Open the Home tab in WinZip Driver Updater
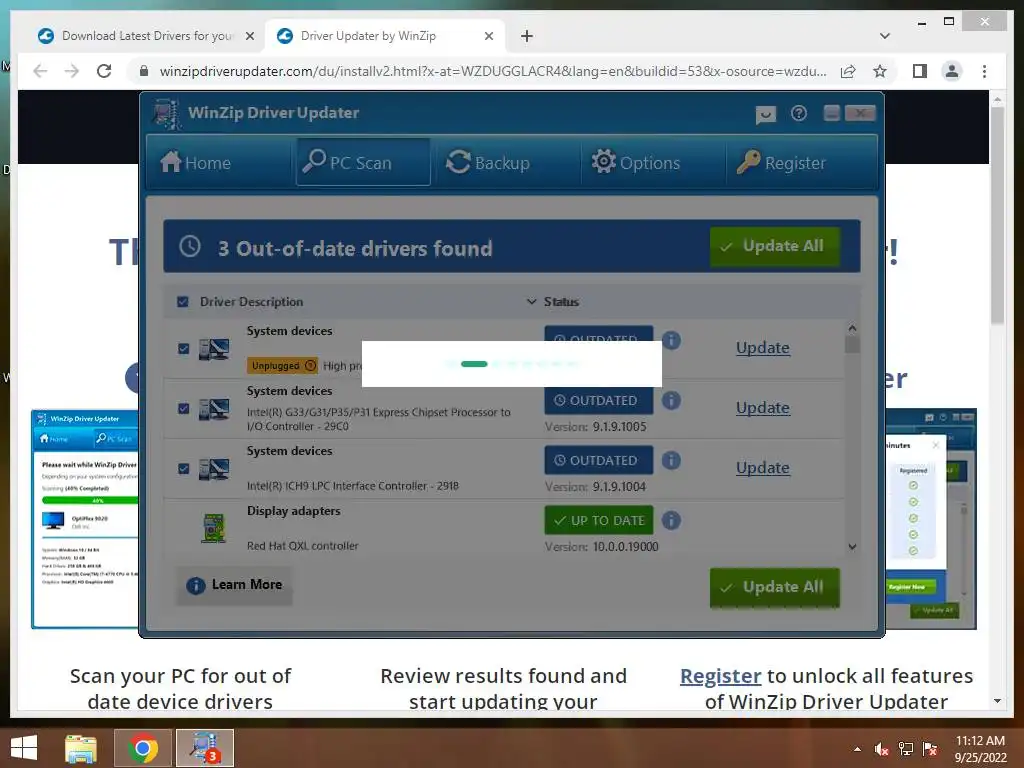The width and height of the screenshot is (1024, 768). [x=196, y=162]
